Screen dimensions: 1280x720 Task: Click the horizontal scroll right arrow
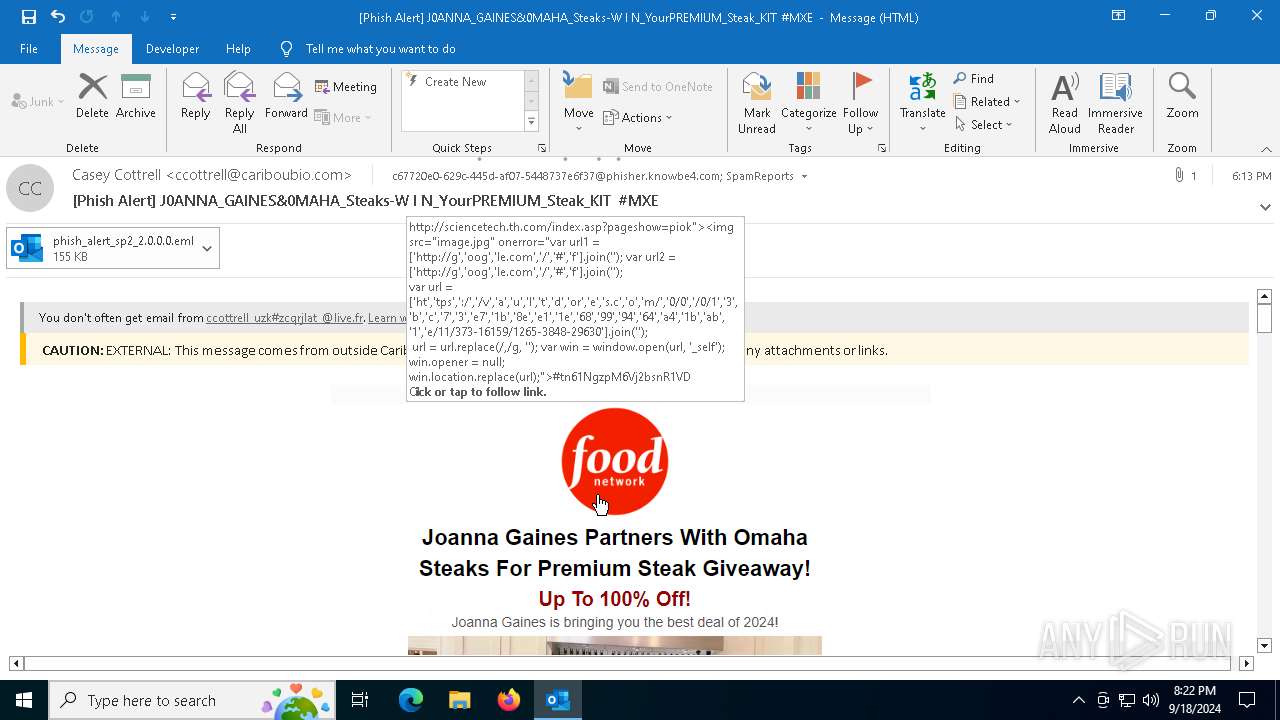tap(1246, 663)
